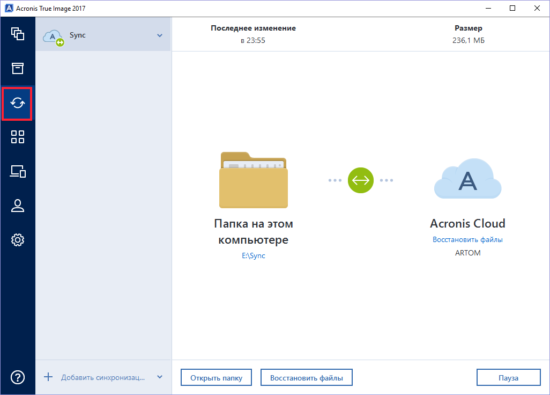Open the Archive section in sidebar
The image size is (550, 395).
point(18,68)
